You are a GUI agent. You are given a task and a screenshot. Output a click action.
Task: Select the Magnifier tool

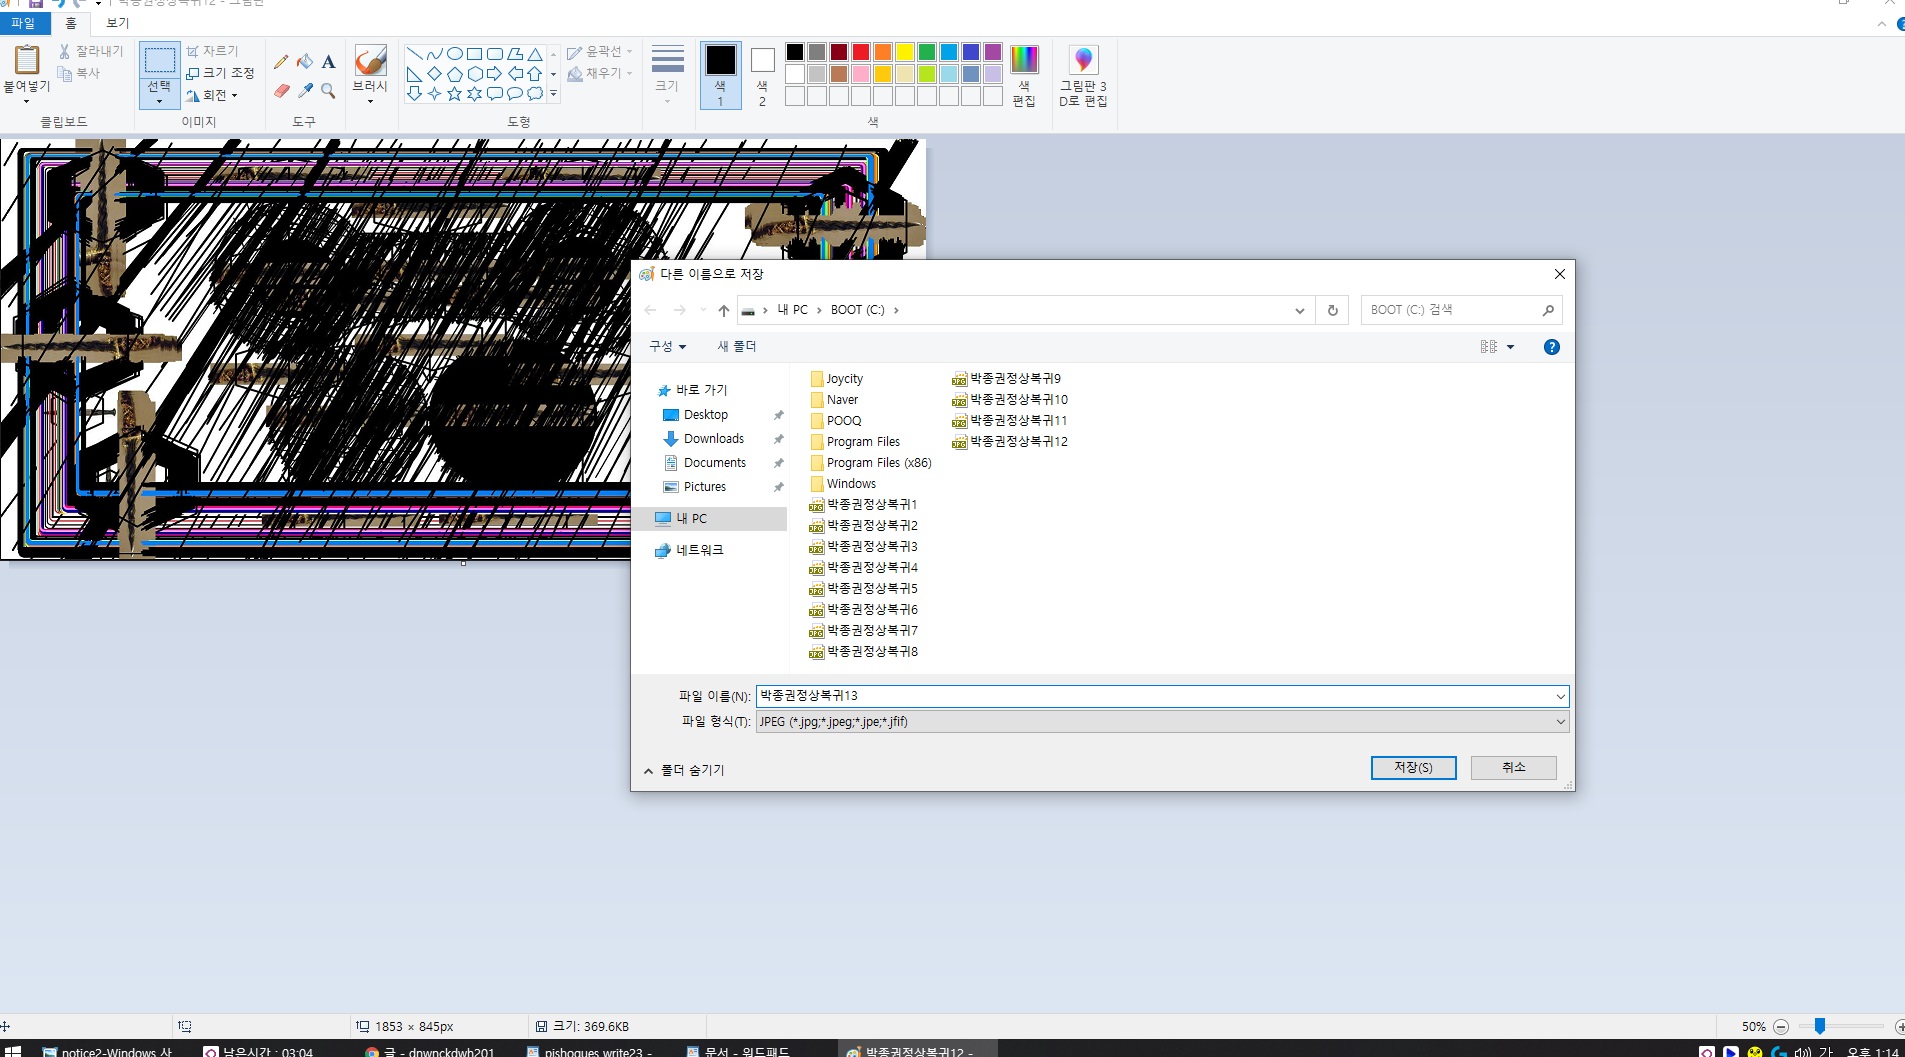(328, 90)
